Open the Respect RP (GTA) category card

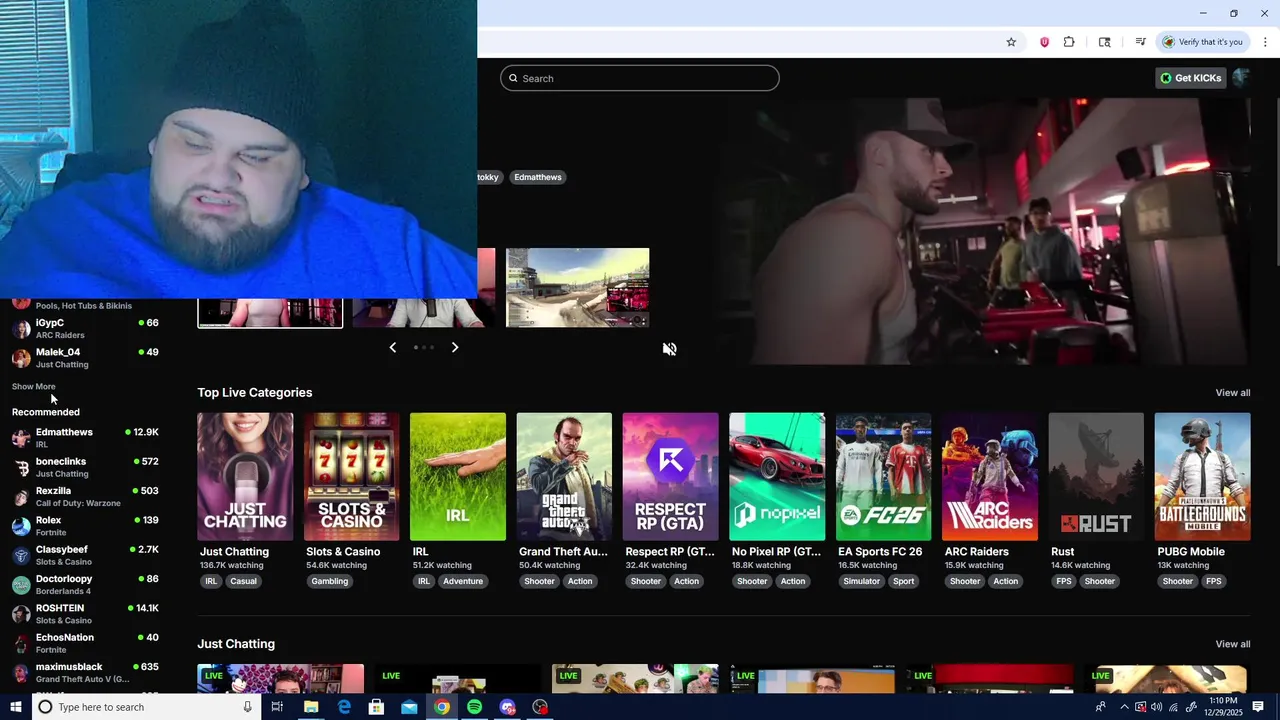pos(670,477)
